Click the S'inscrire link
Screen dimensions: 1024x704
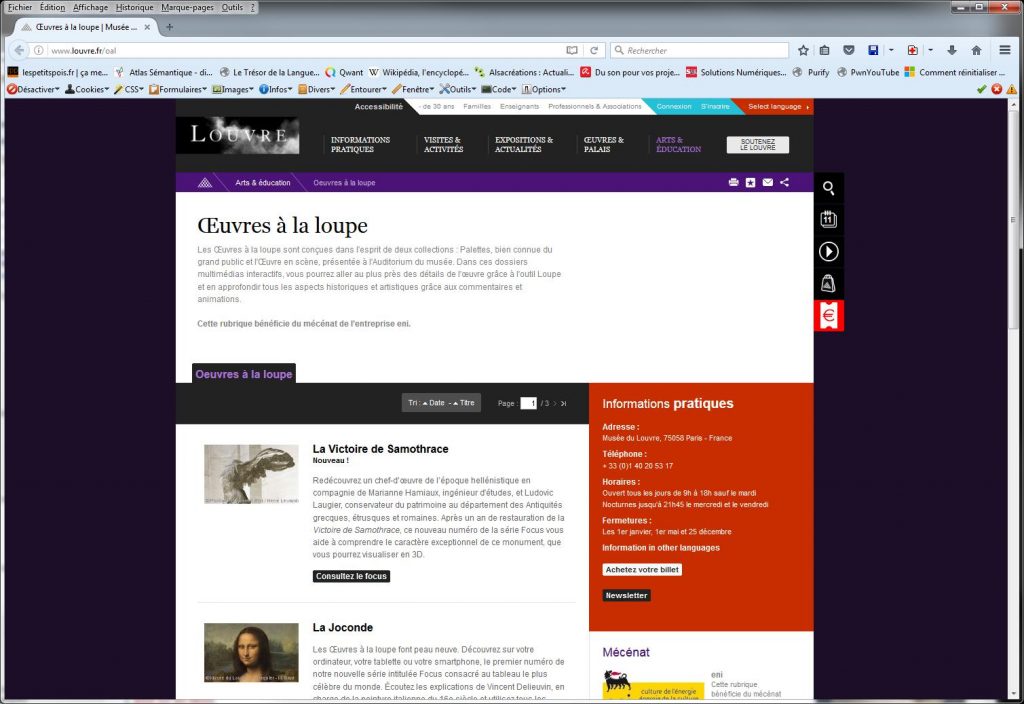tap(715, 106)
